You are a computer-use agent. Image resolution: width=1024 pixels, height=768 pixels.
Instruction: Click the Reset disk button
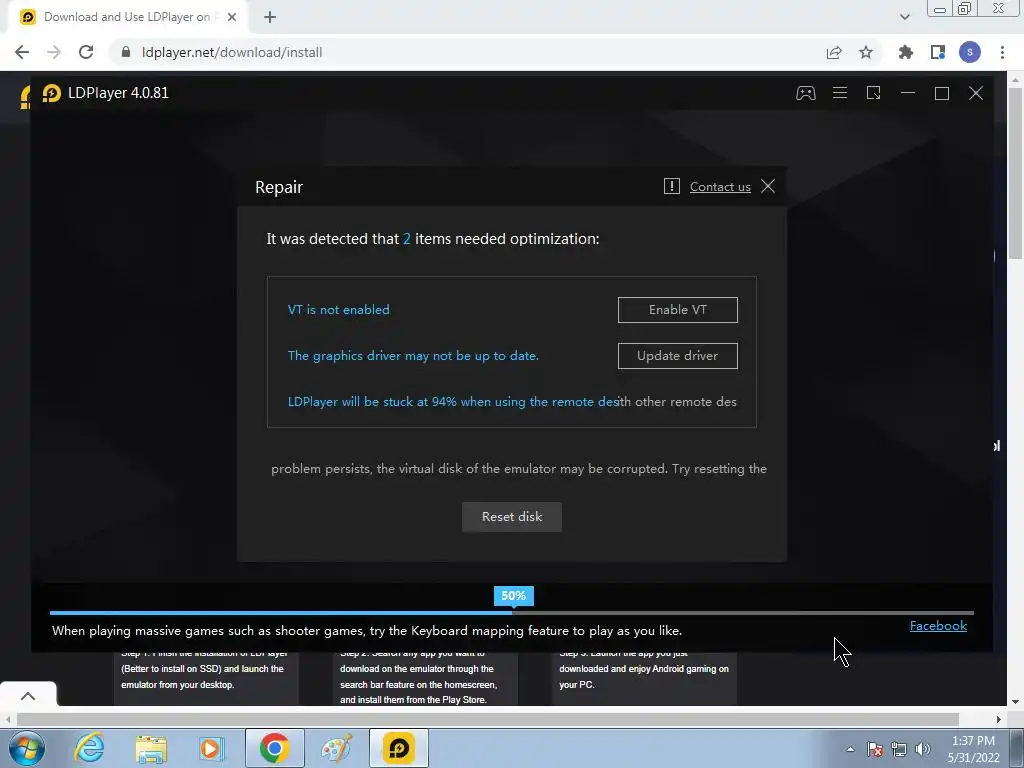[x=511, y=517]
